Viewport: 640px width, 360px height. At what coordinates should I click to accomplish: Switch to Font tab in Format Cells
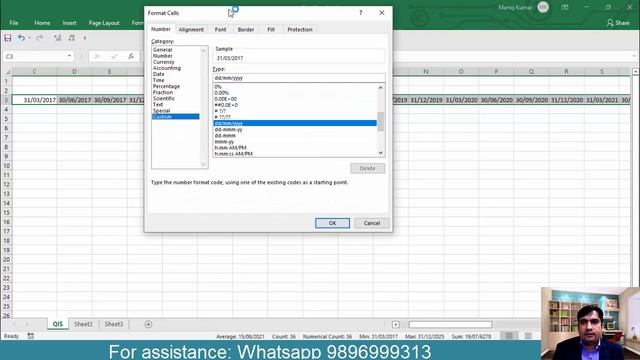pos(220,29)
